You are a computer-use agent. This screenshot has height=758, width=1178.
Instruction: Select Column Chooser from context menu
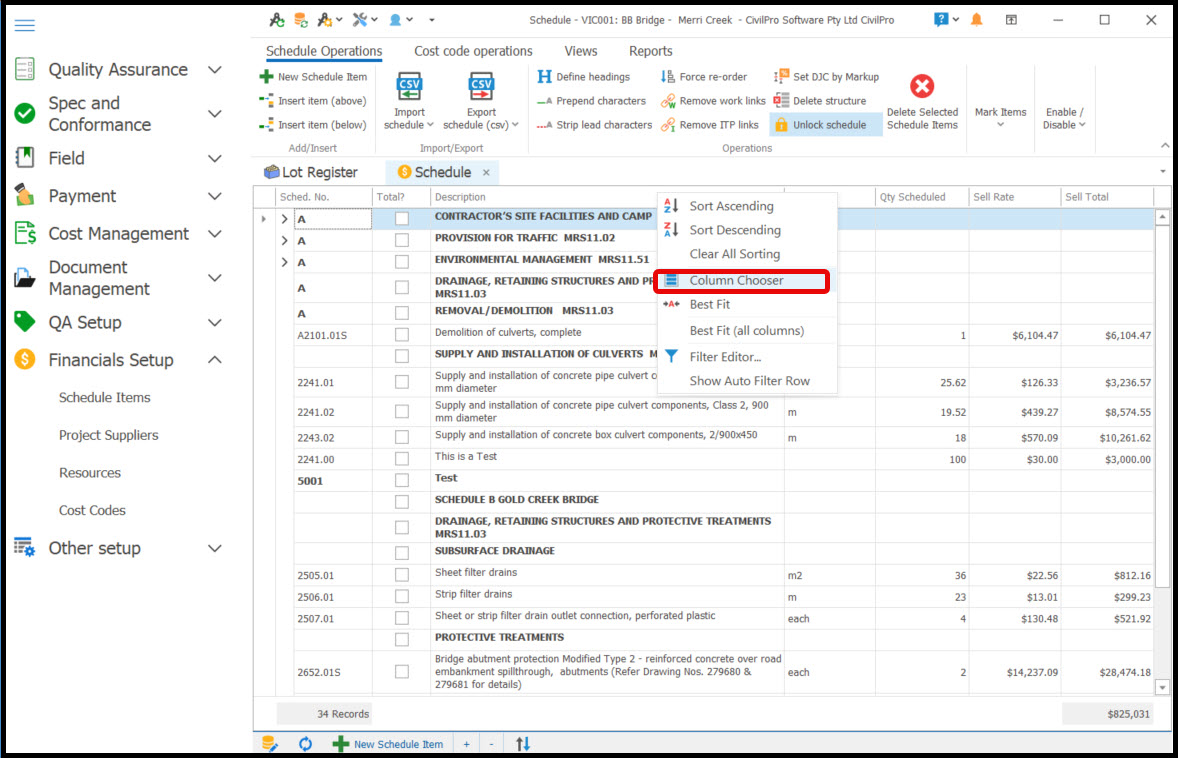pyautogui.click(x=736, y=281)
